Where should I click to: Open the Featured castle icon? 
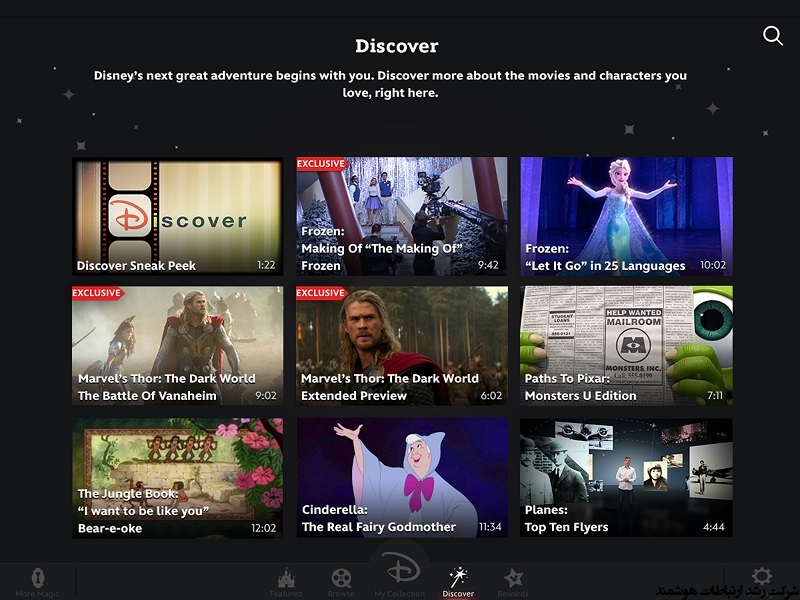click(x=286, y=578)
